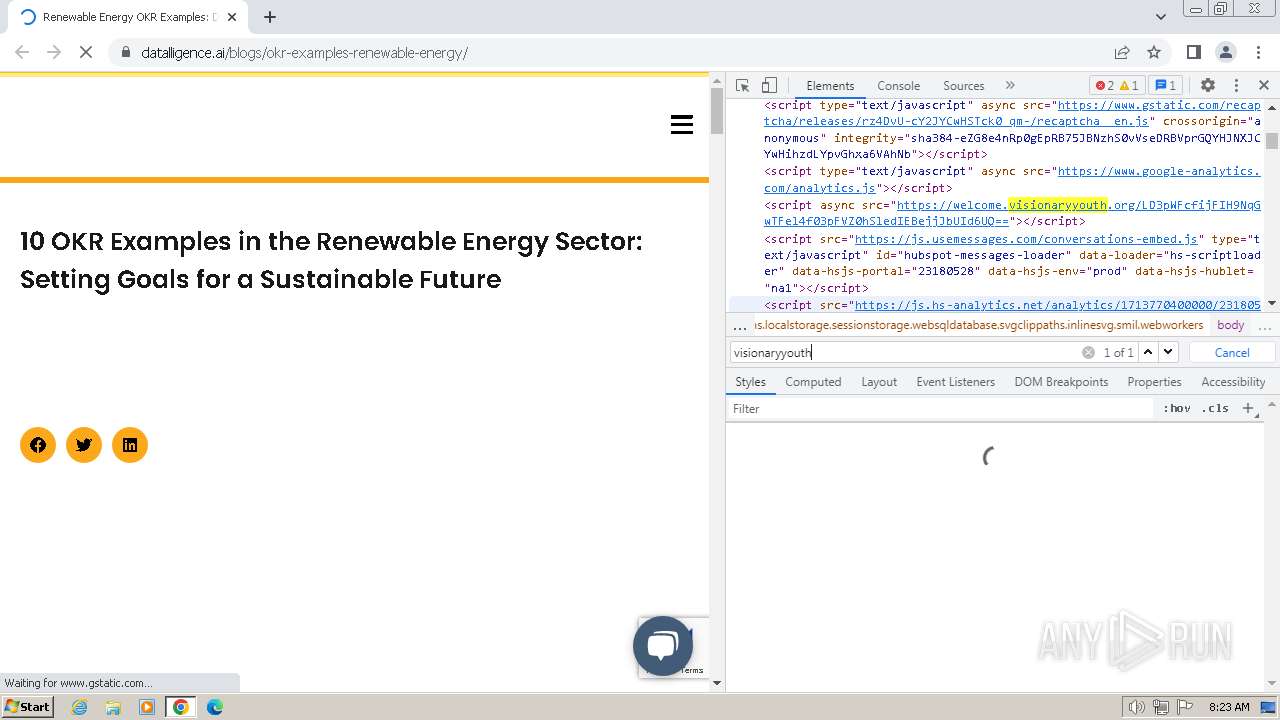The height and width of the screenshot is (720, 1280).
Task: Open the Layout tab
Action: (879, 382)
